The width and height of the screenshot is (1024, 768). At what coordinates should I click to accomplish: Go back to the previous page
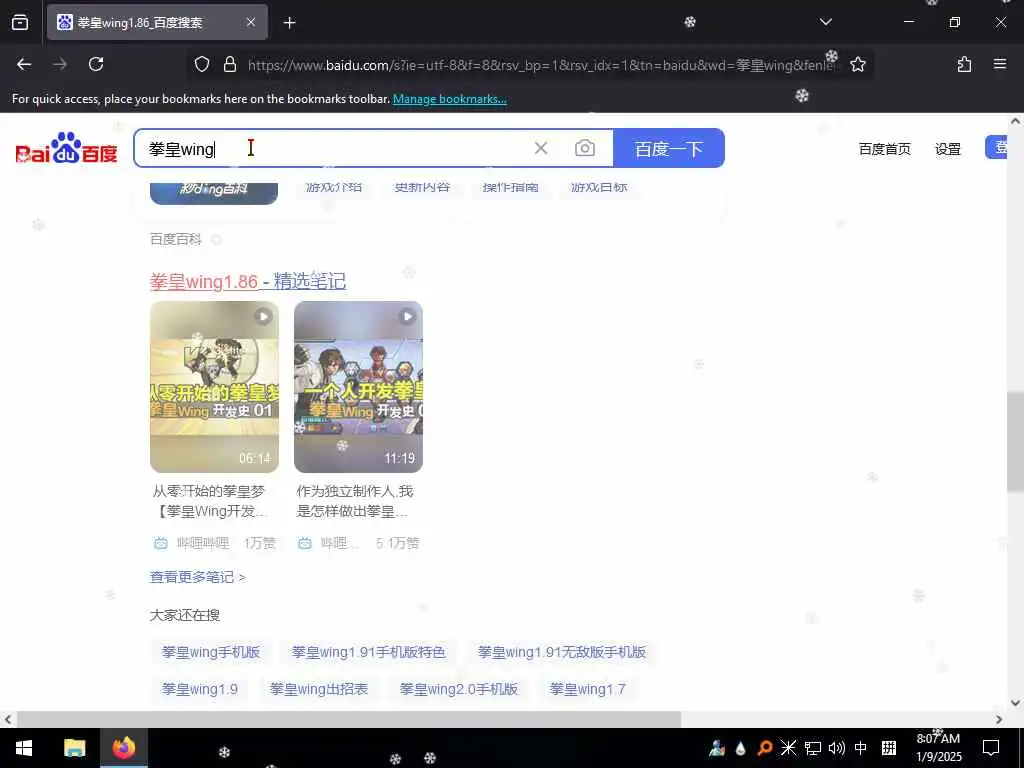(24, 64)
